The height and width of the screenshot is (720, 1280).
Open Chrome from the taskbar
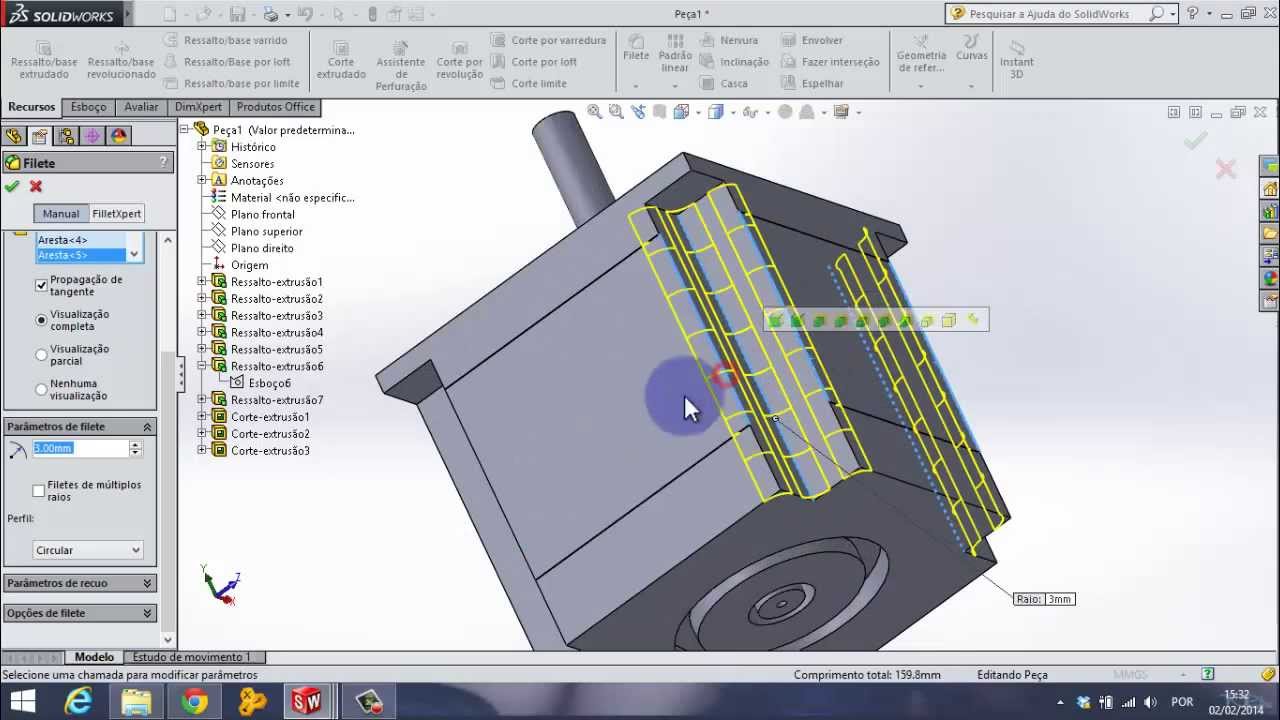(x=194, y=702)
